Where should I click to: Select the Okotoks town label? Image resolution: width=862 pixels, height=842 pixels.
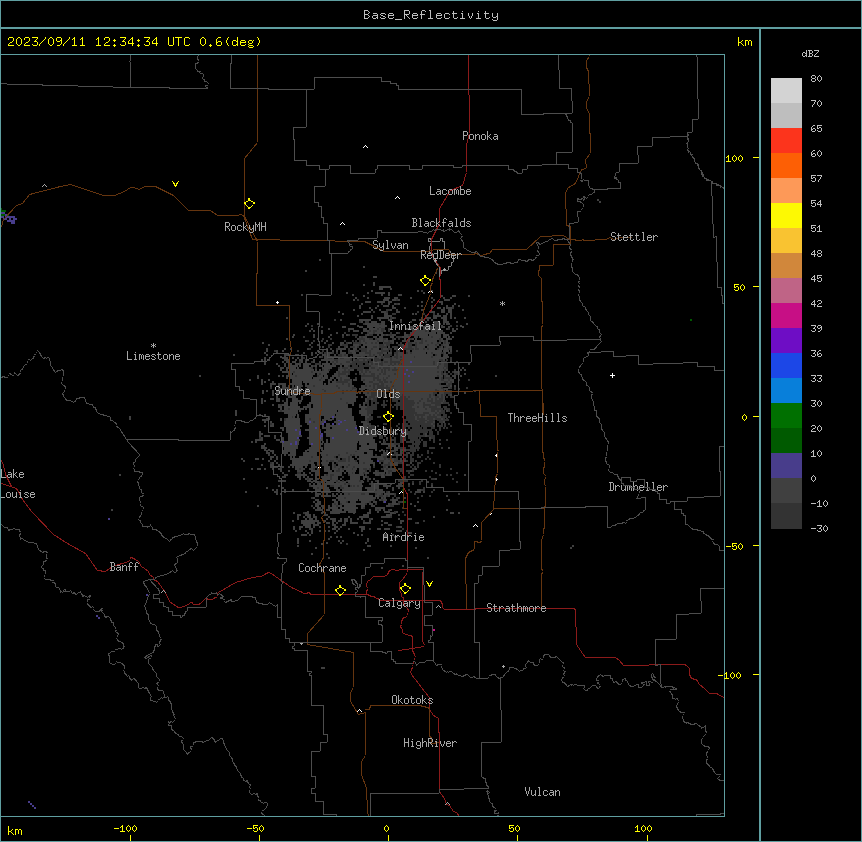(x=412, y=700)
